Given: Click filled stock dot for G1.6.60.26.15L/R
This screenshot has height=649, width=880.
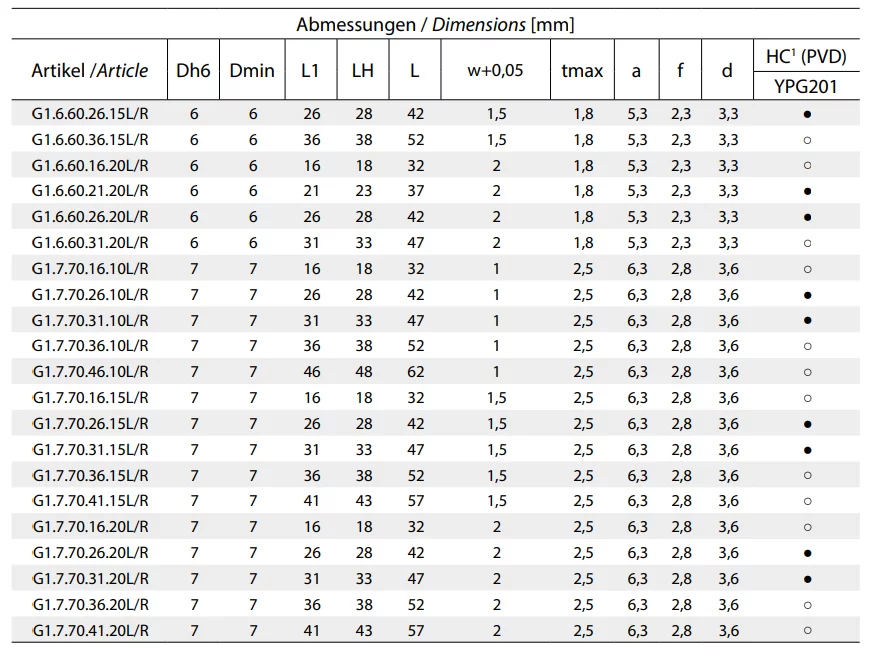Looking at the screenshot, I should click(x=807, y=114).
